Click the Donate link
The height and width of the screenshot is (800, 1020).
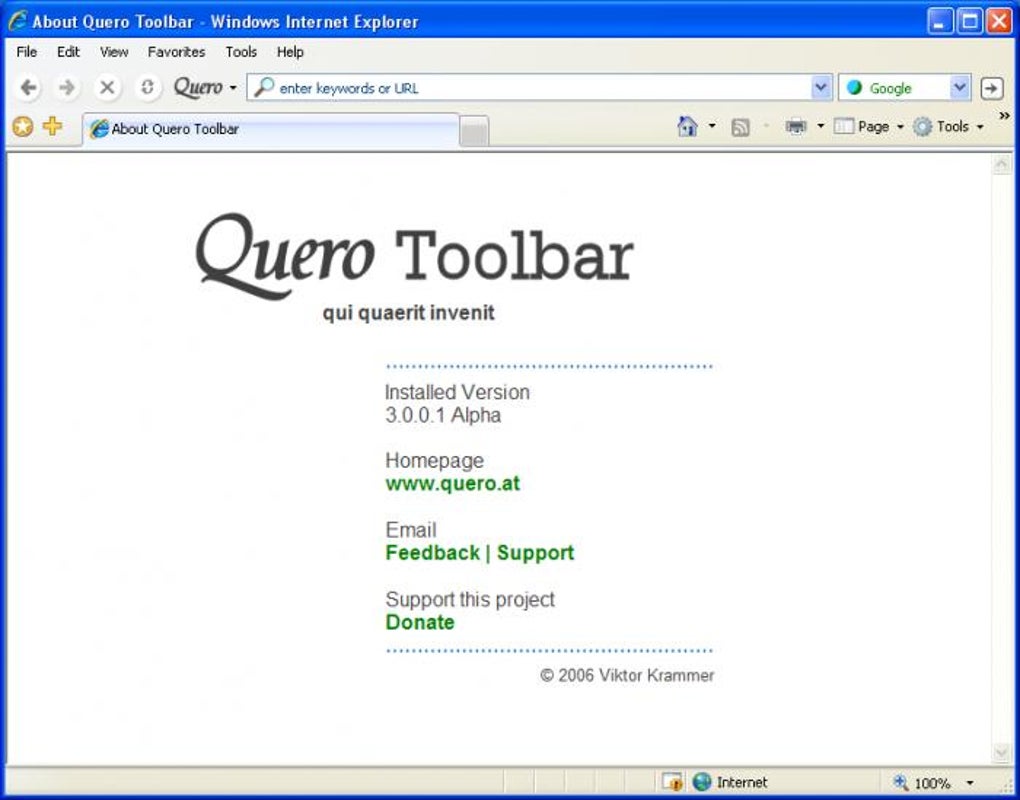pyautogui.click(x=420, y=622)
